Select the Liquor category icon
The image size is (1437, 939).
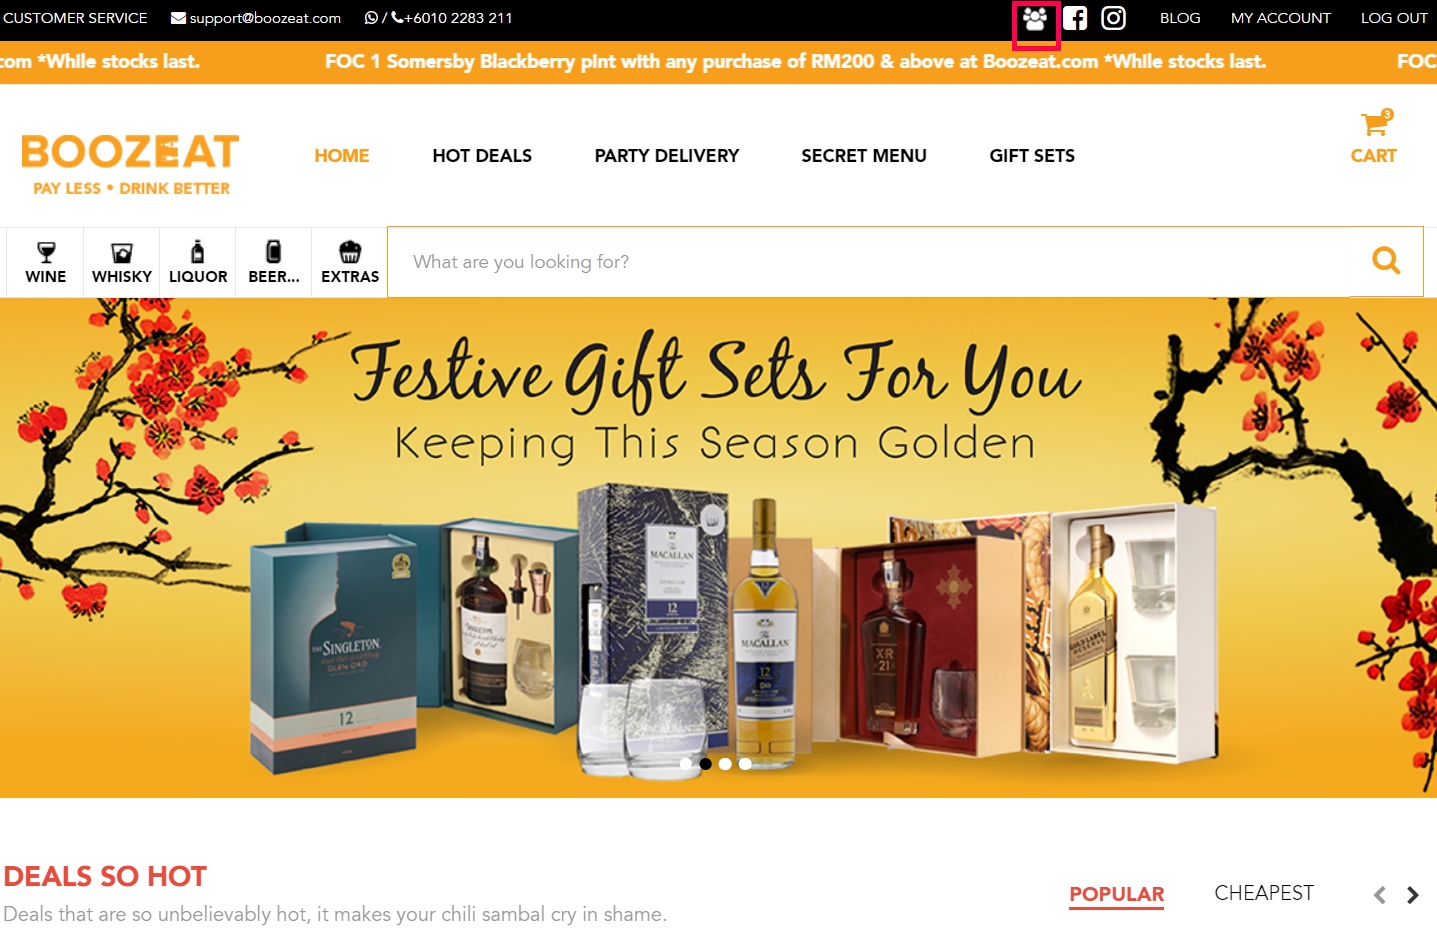click(x=198, y=251)
